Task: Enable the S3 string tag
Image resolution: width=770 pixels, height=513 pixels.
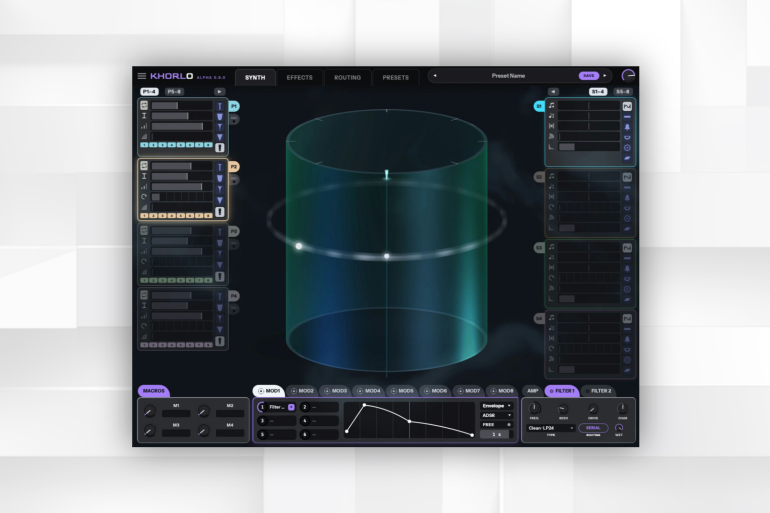Action: [539, 248]
